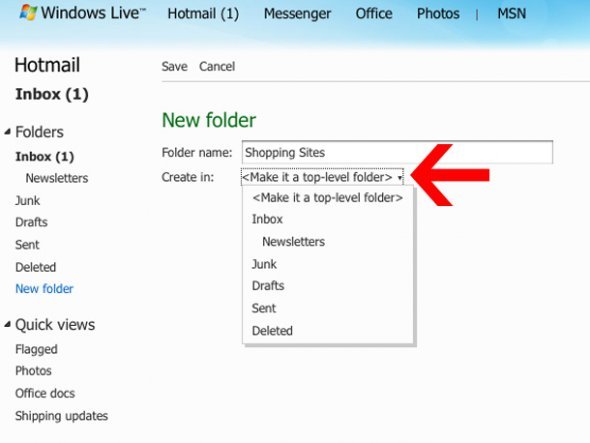Open Office in the top bar
Screen dimensions: 590x443
pos(374,14)
